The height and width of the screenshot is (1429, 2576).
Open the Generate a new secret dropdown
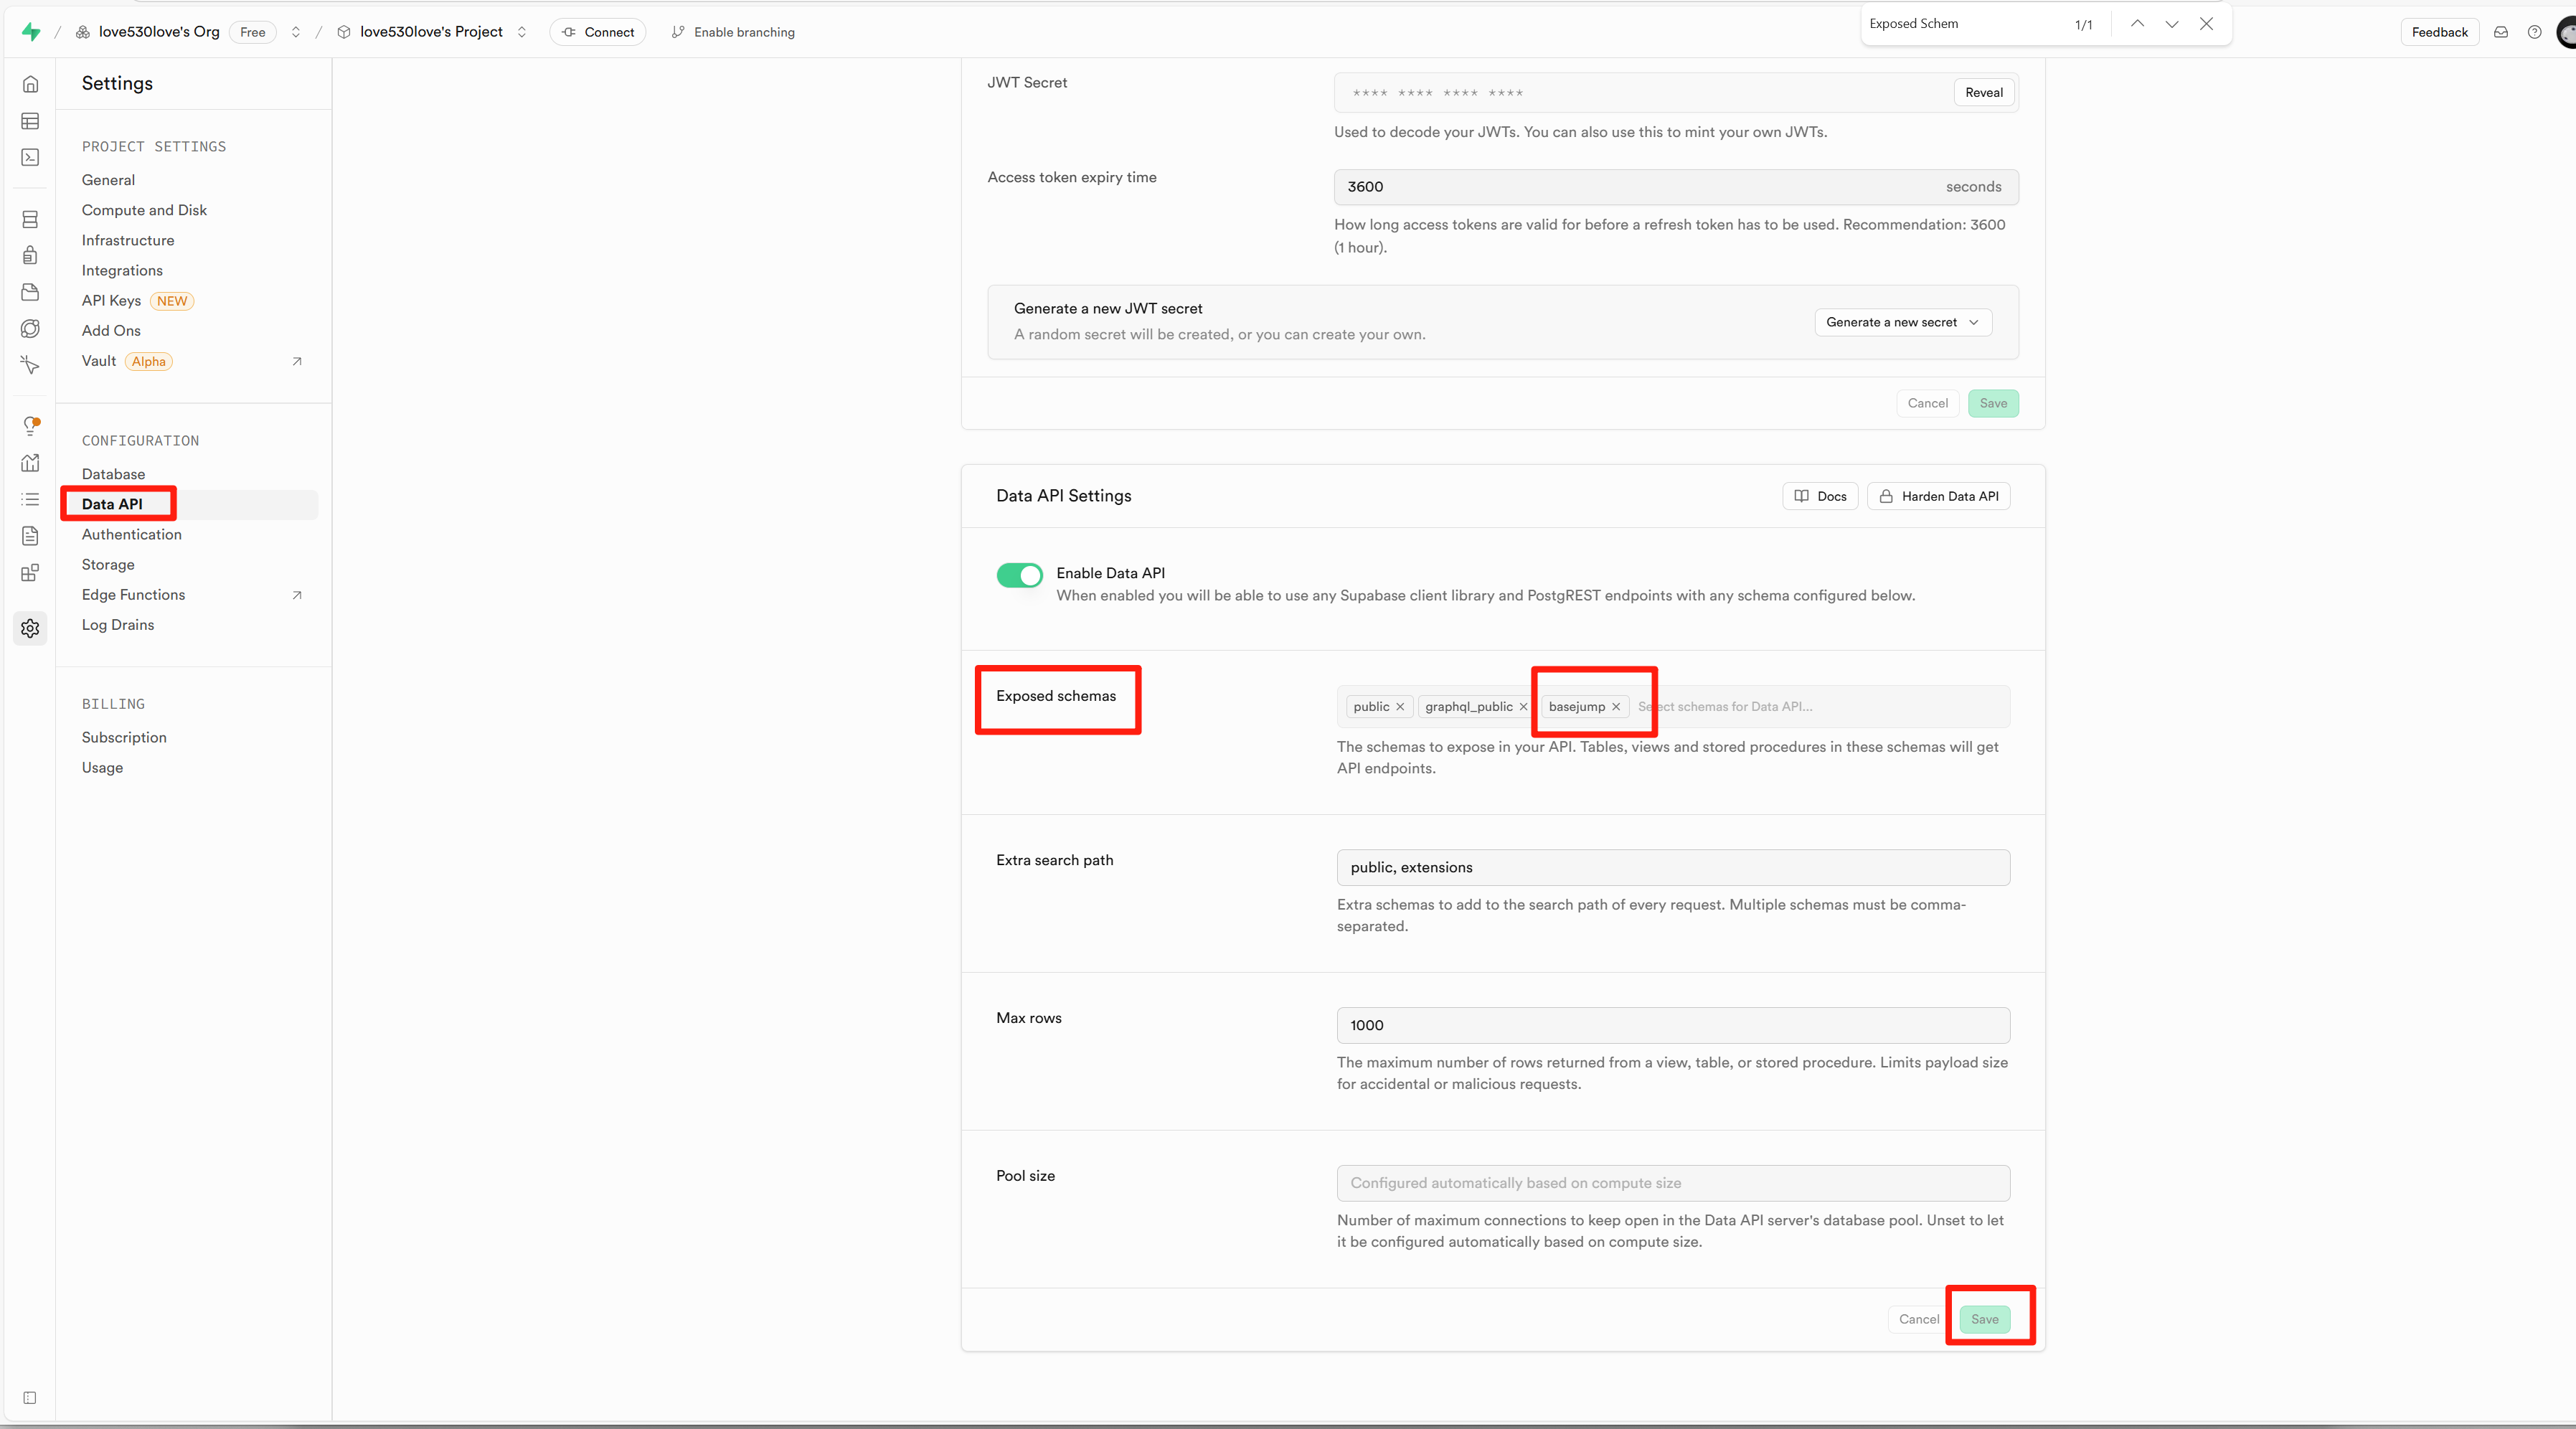click(1902, 322)
